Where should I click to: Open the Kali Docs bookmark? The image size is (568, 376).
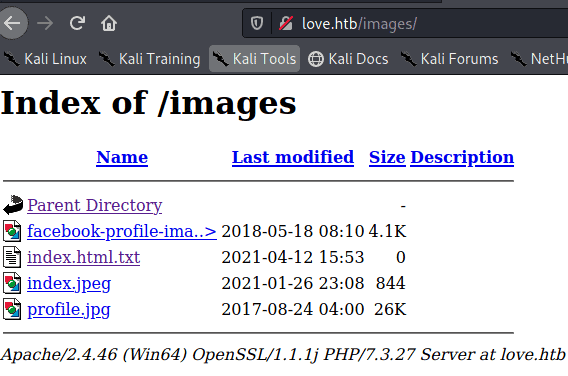348,59
